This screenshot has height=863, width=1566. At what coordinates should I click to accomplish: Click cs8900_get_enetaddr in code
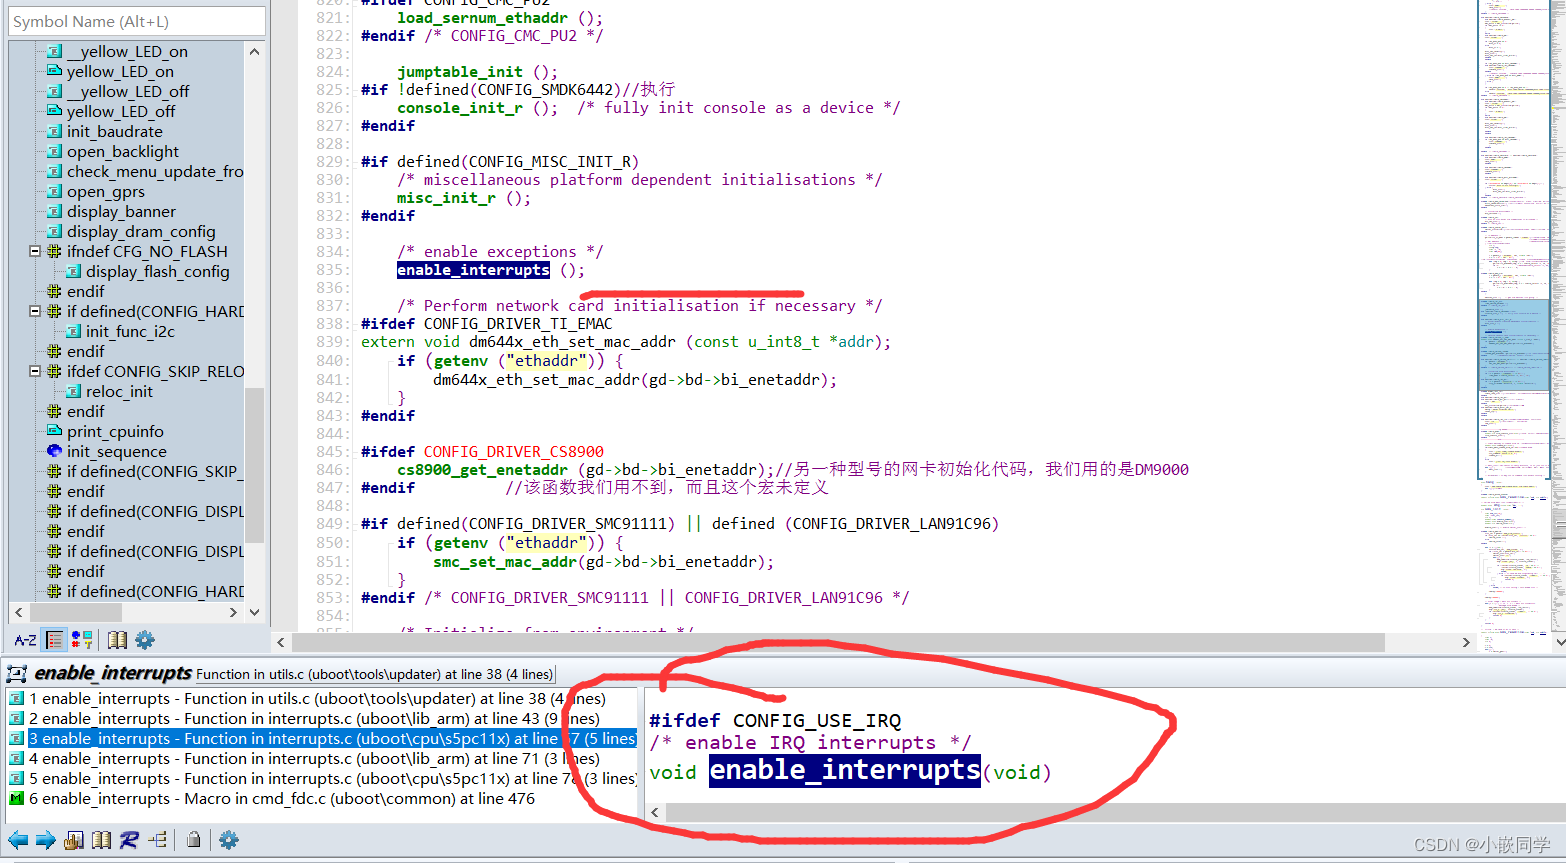click(482, 470)
